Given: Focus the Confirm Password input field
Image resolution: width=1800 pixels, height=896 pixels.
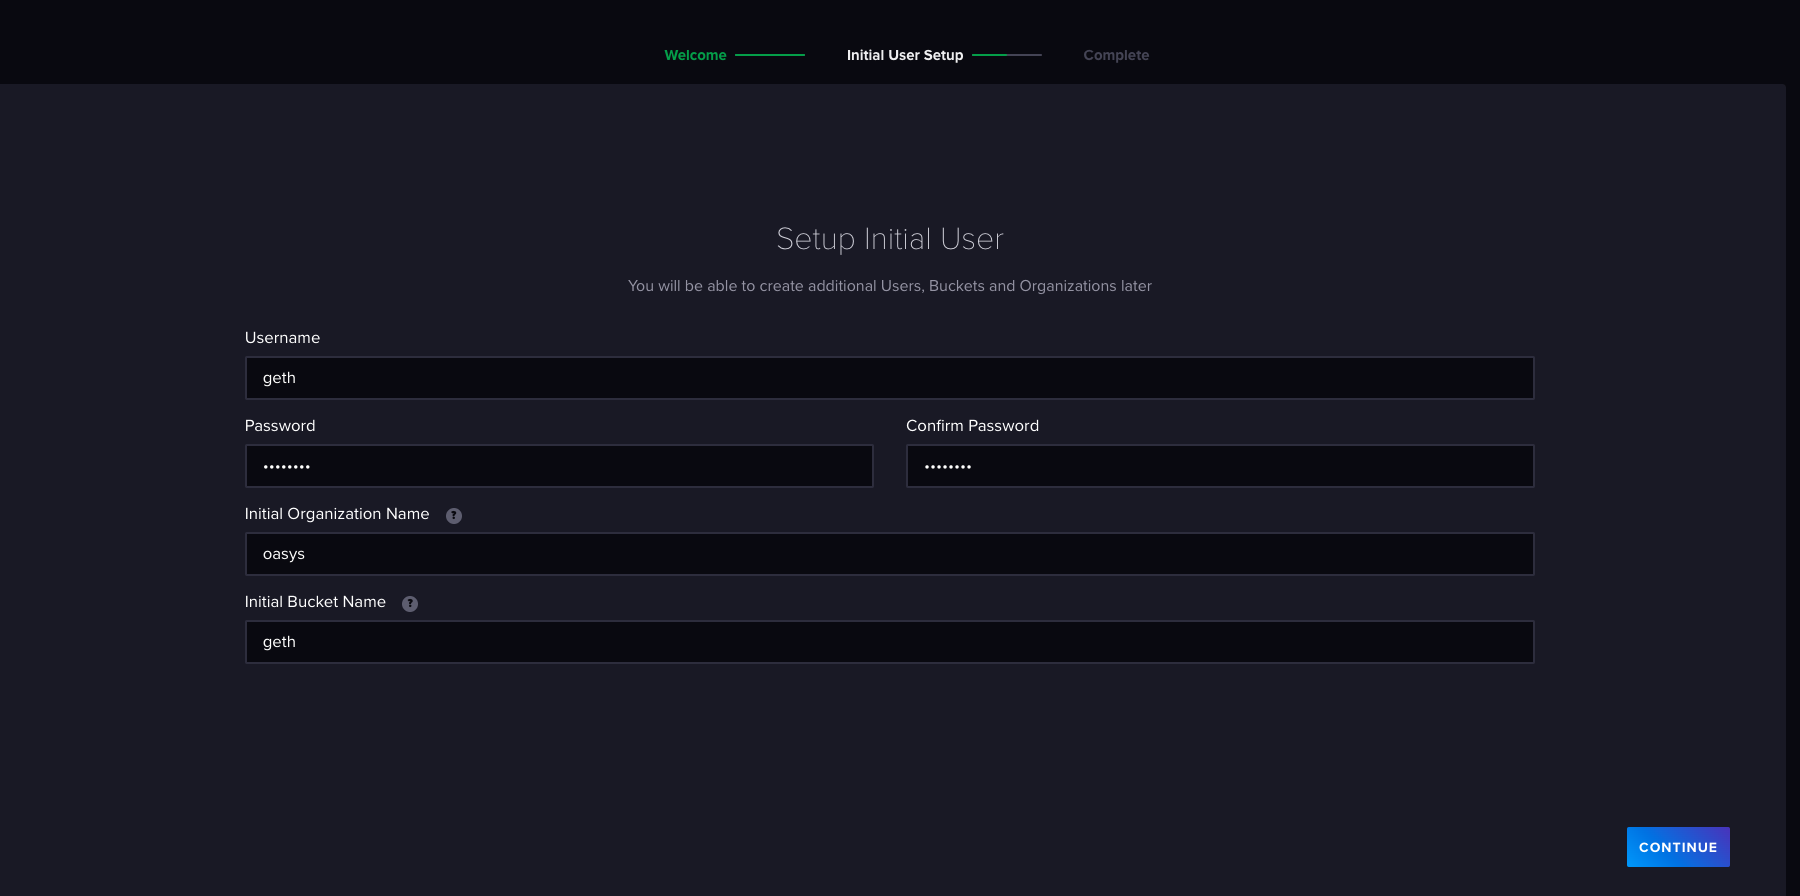Looking at the screenshot, I should coord(1220,466).
